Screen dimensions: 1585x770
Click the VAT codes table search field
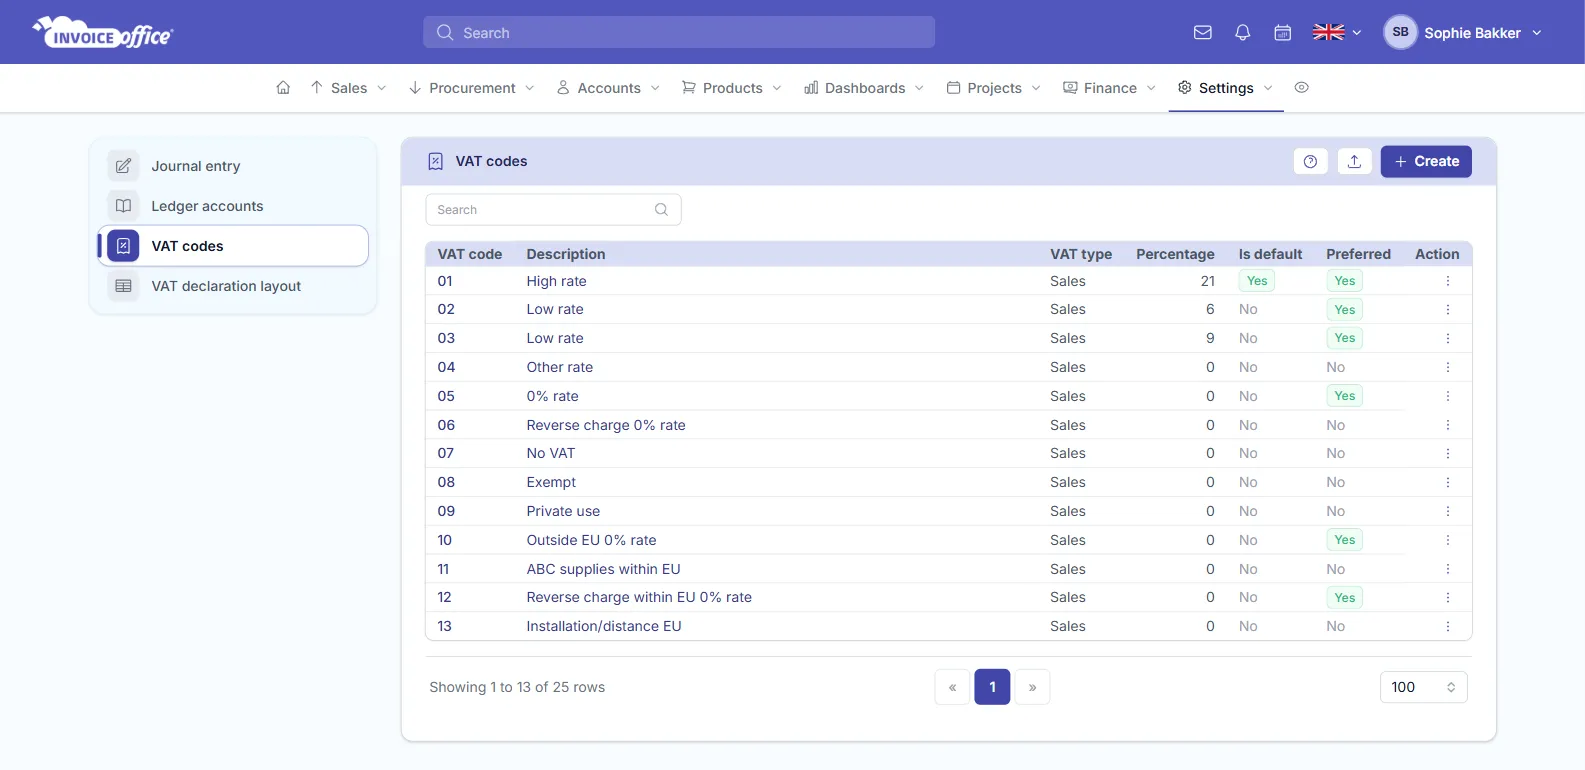click(x=553, y=210)
